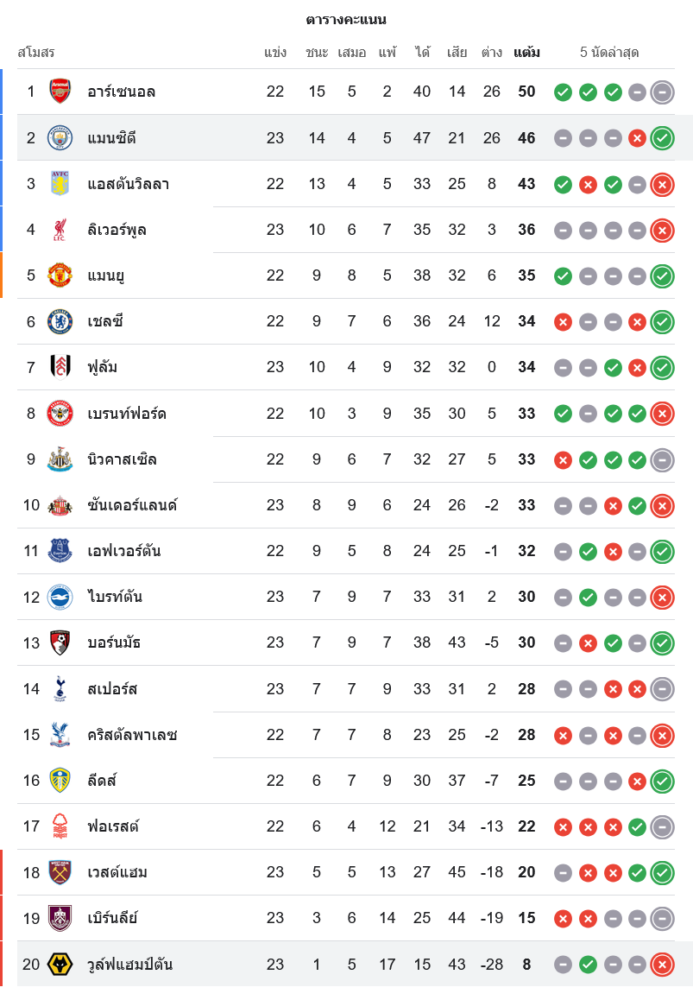Click Arsenal's latest draw indicator
Screen dimensions: 693x1000
pyautogui.click(x=662, y=92)
